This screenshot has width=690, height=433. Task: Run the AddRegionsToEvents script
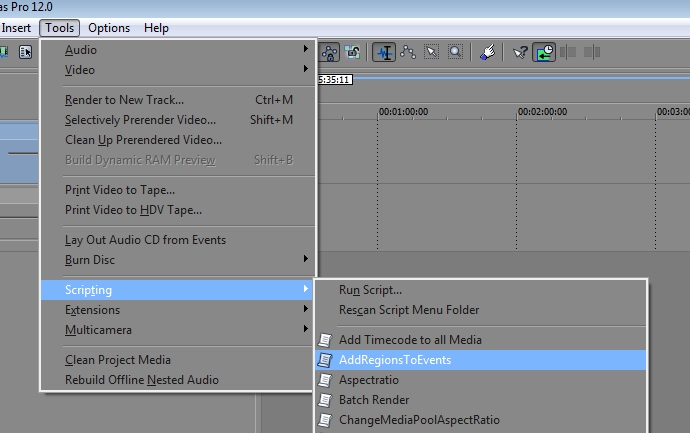pos(395,360)
